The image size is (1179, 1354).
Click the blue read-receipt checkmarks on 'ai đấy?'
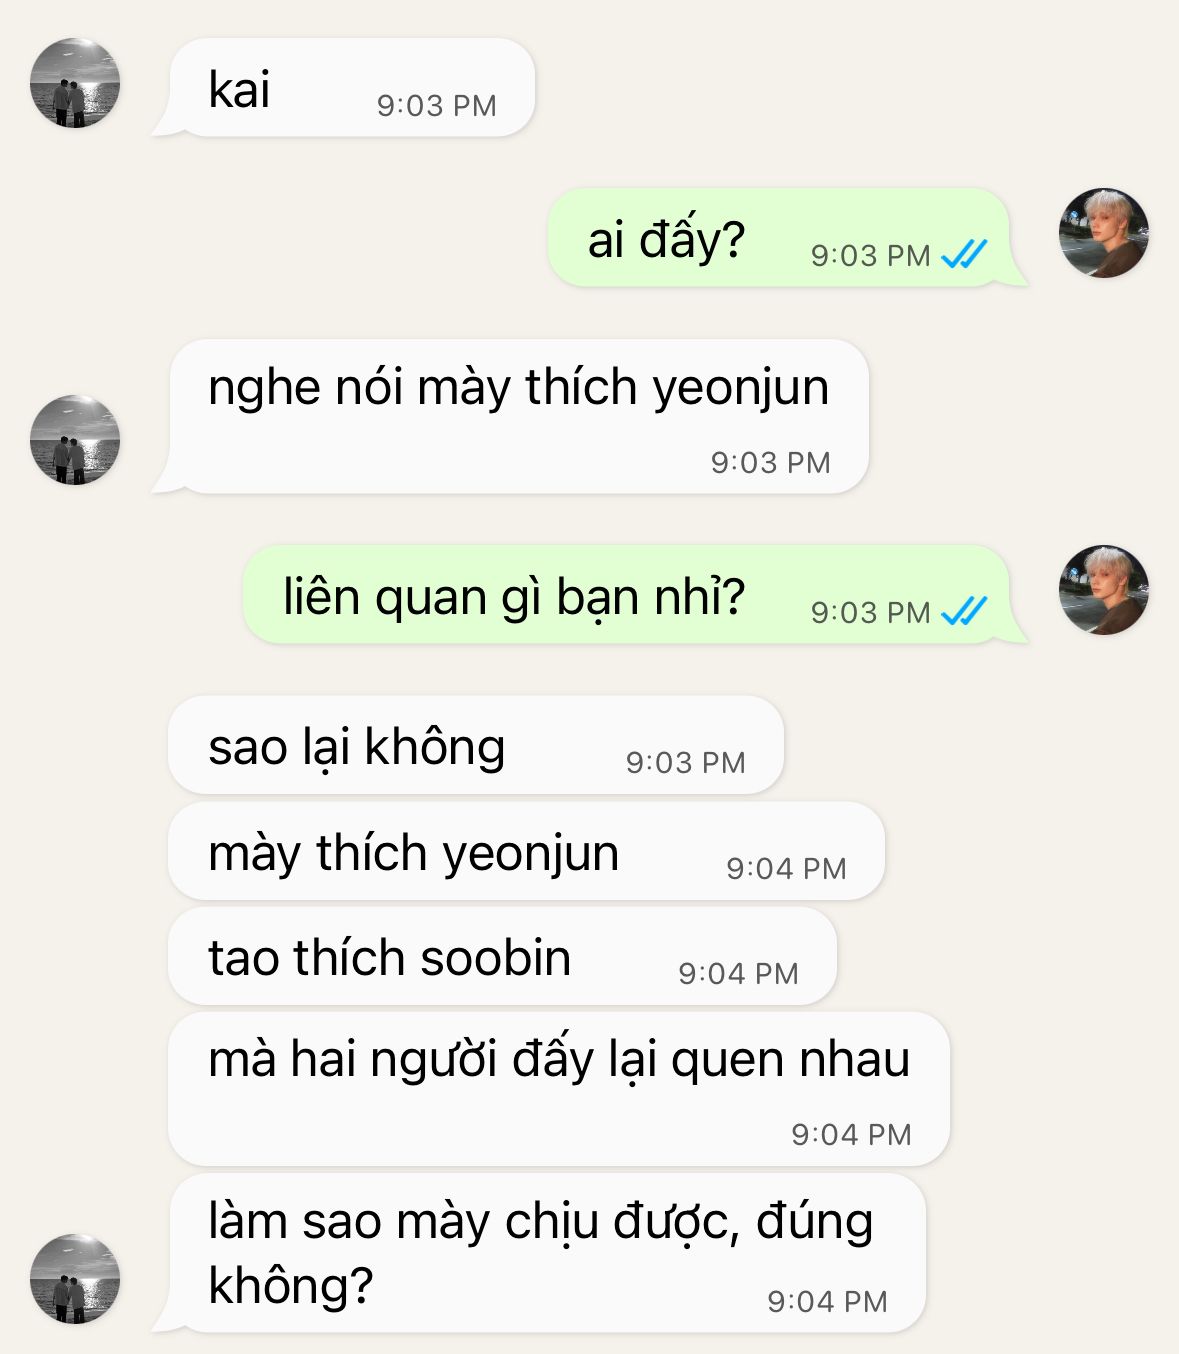[x=964, y=255]
